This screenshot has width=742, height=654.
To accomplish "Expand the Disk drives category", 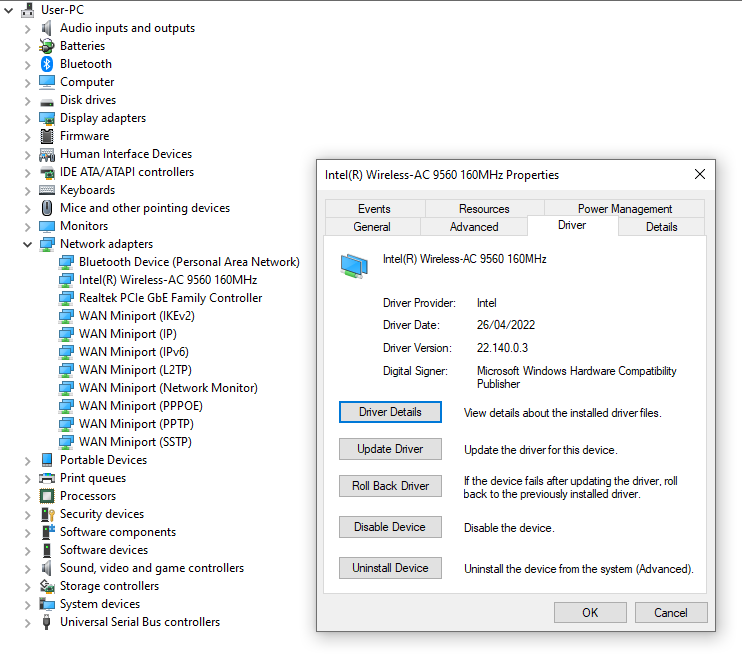I will (27, 100).
